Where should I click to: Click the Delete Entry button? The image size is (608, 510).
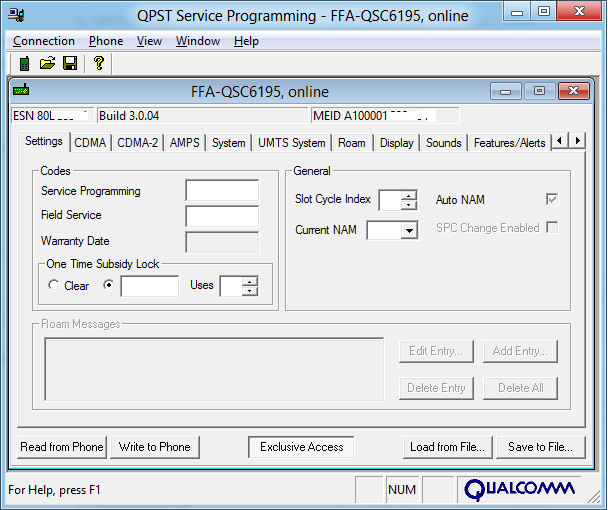[x=436, y=388]
